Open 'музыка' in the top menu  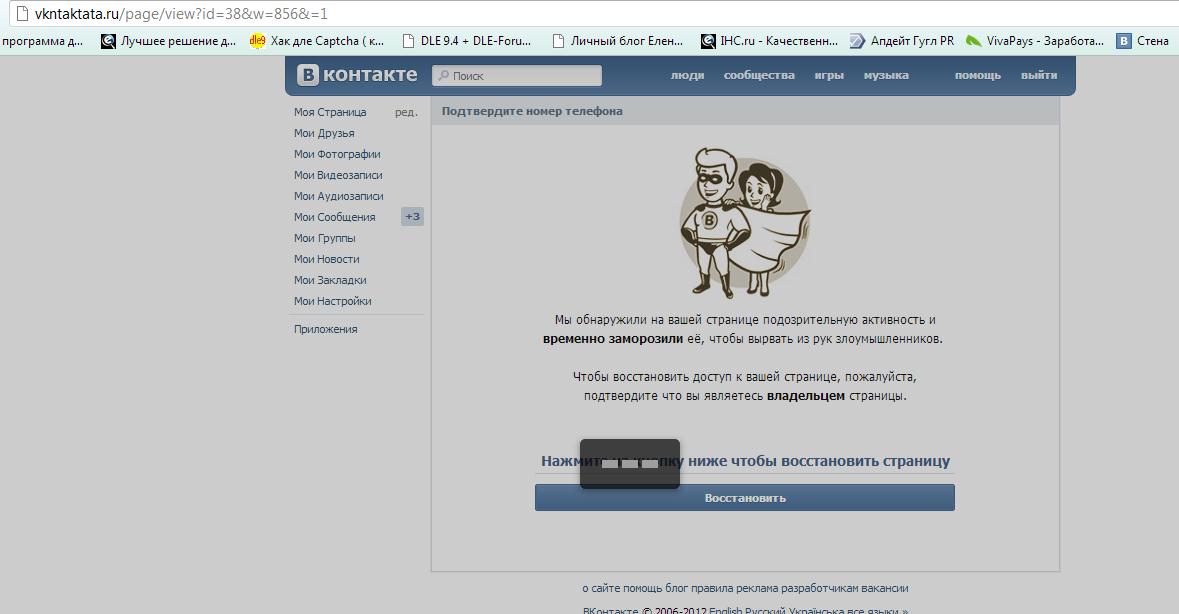886,75
